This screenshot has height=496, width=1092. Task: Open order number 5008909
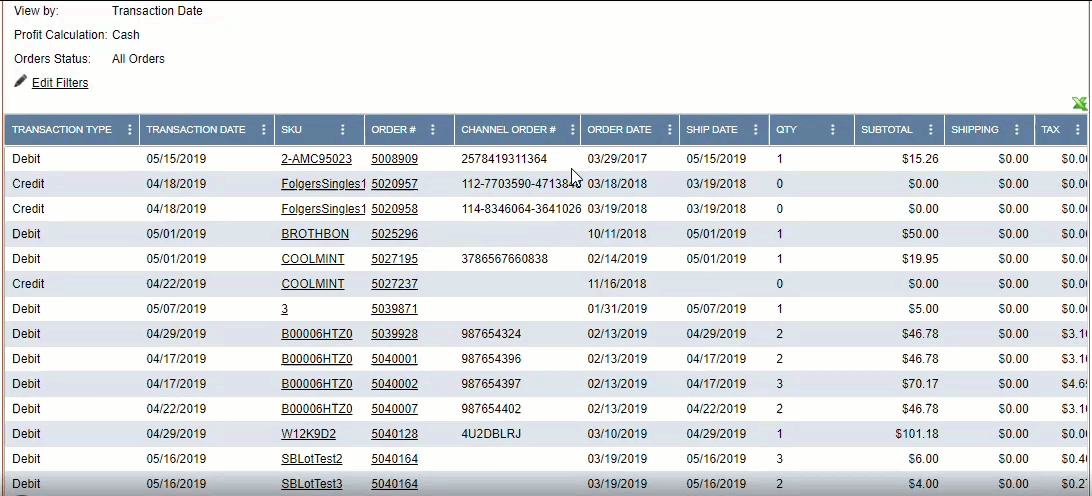click(394, 159)
